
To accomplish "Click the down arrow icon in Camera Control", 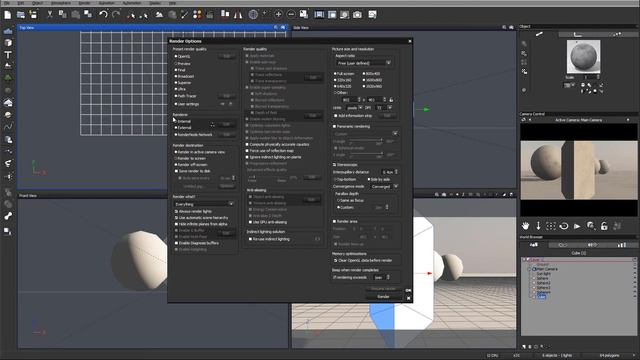I will pyautogui.click(x=538, y=226).
